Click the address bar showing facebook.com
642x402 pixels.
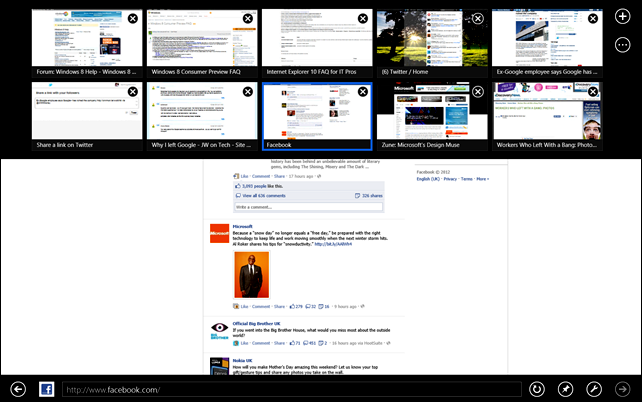point(292,389)
